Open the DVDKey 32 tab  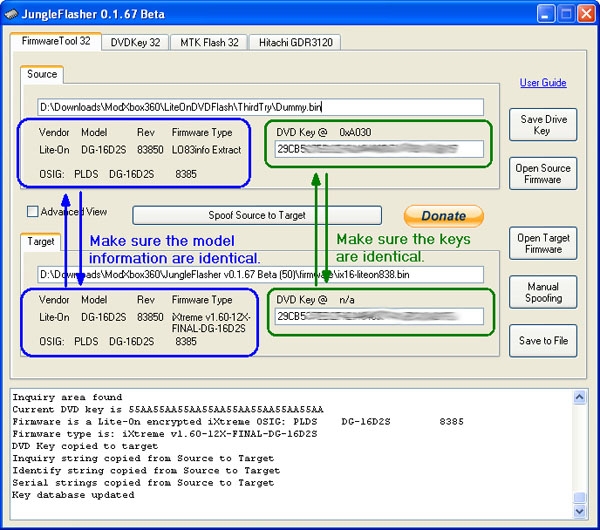pos(135,42)
